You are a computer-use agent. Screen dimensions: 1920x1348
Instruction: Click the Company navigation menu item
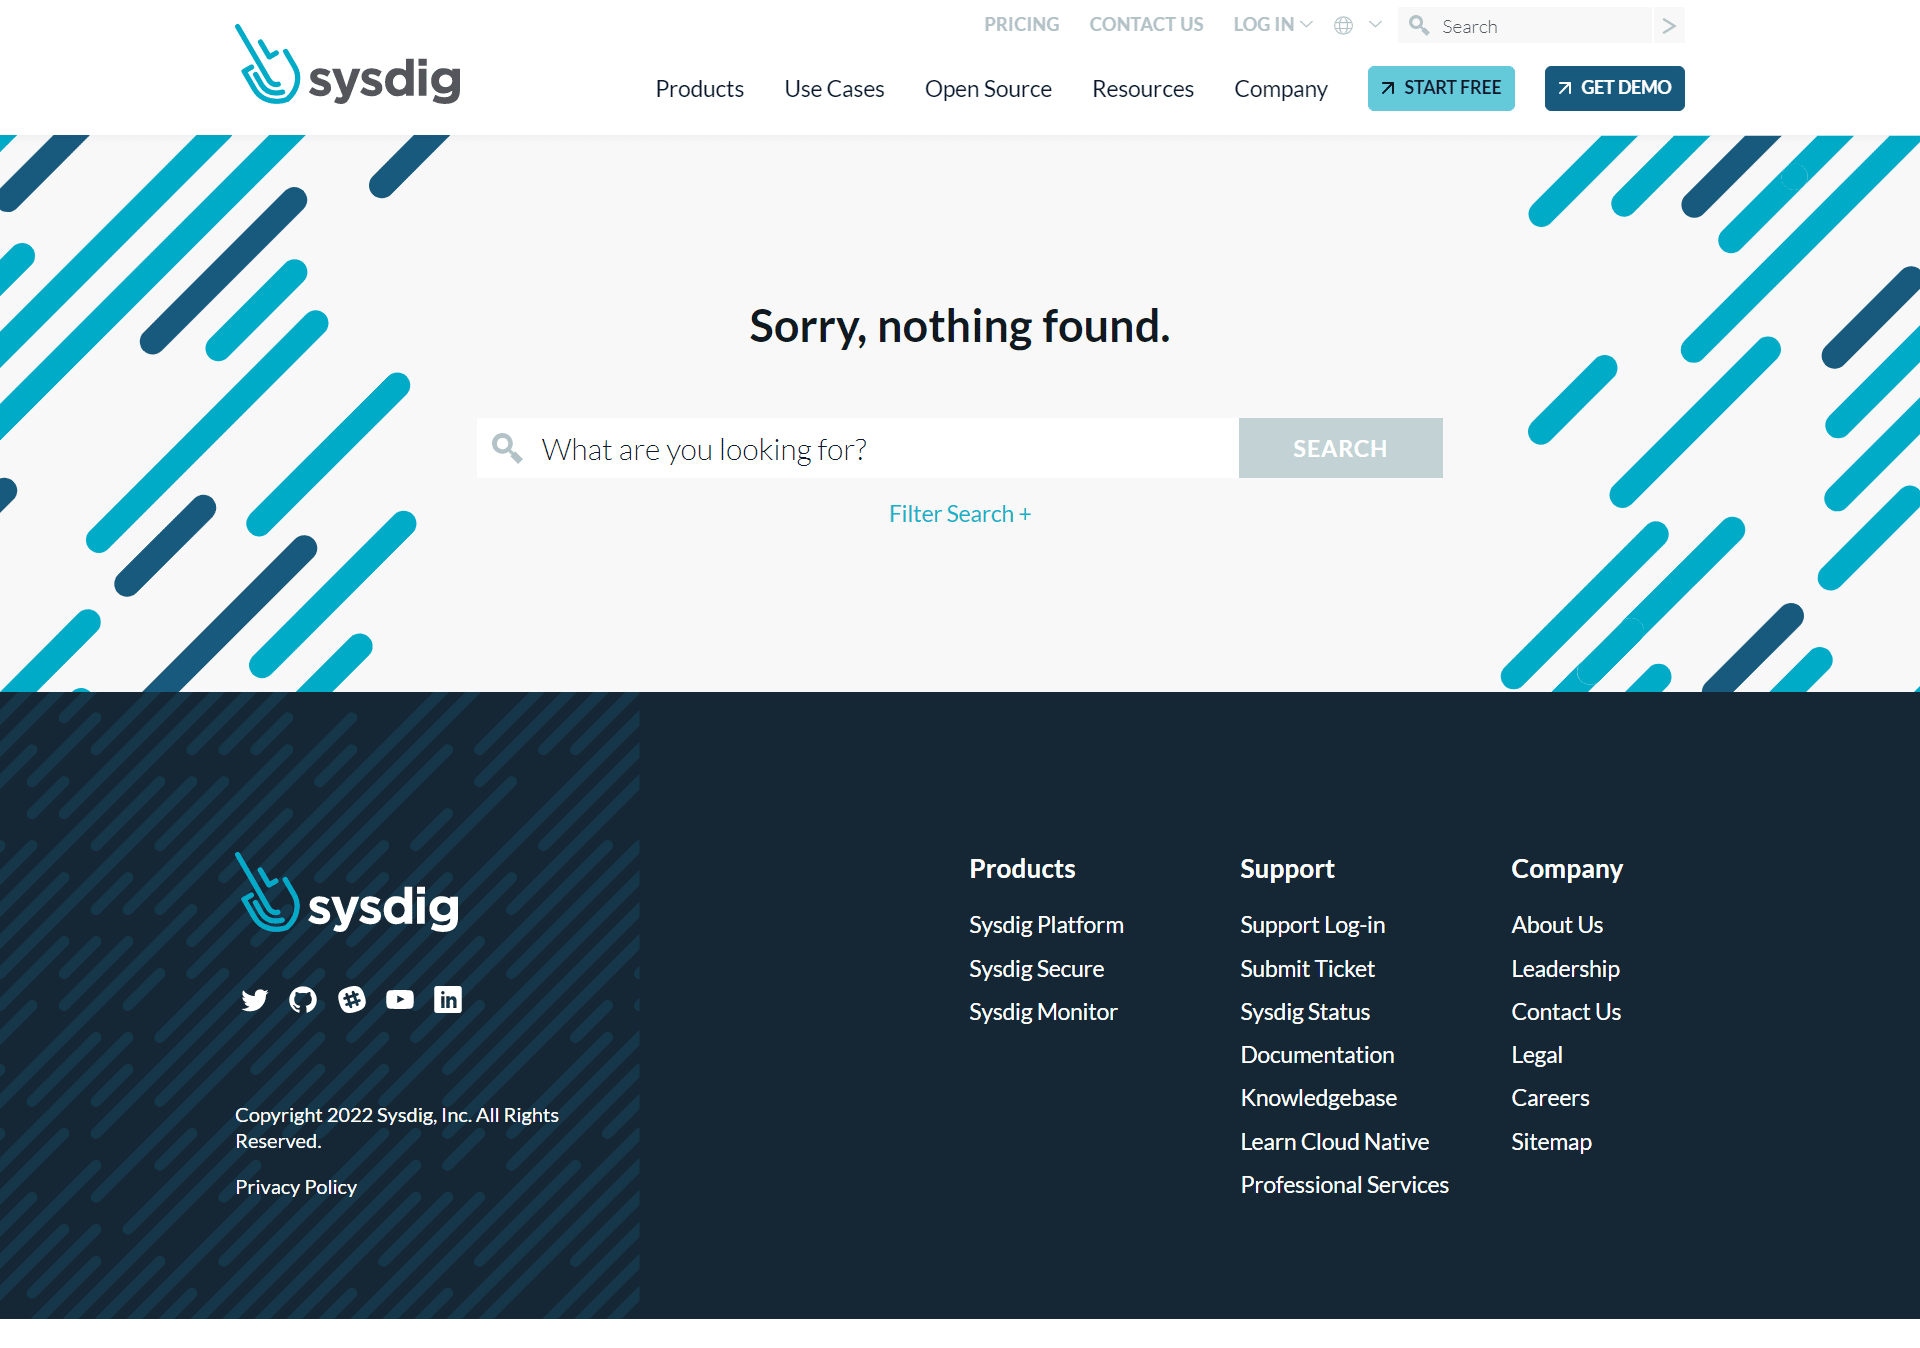(x=1281, y=88)
